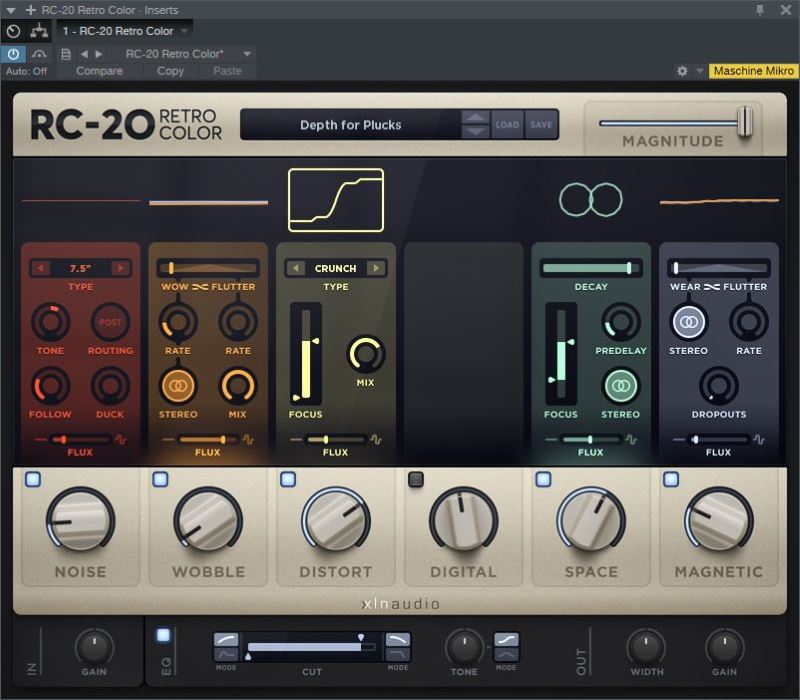Expand the arrow next to the gear

[x=699, y=71]
